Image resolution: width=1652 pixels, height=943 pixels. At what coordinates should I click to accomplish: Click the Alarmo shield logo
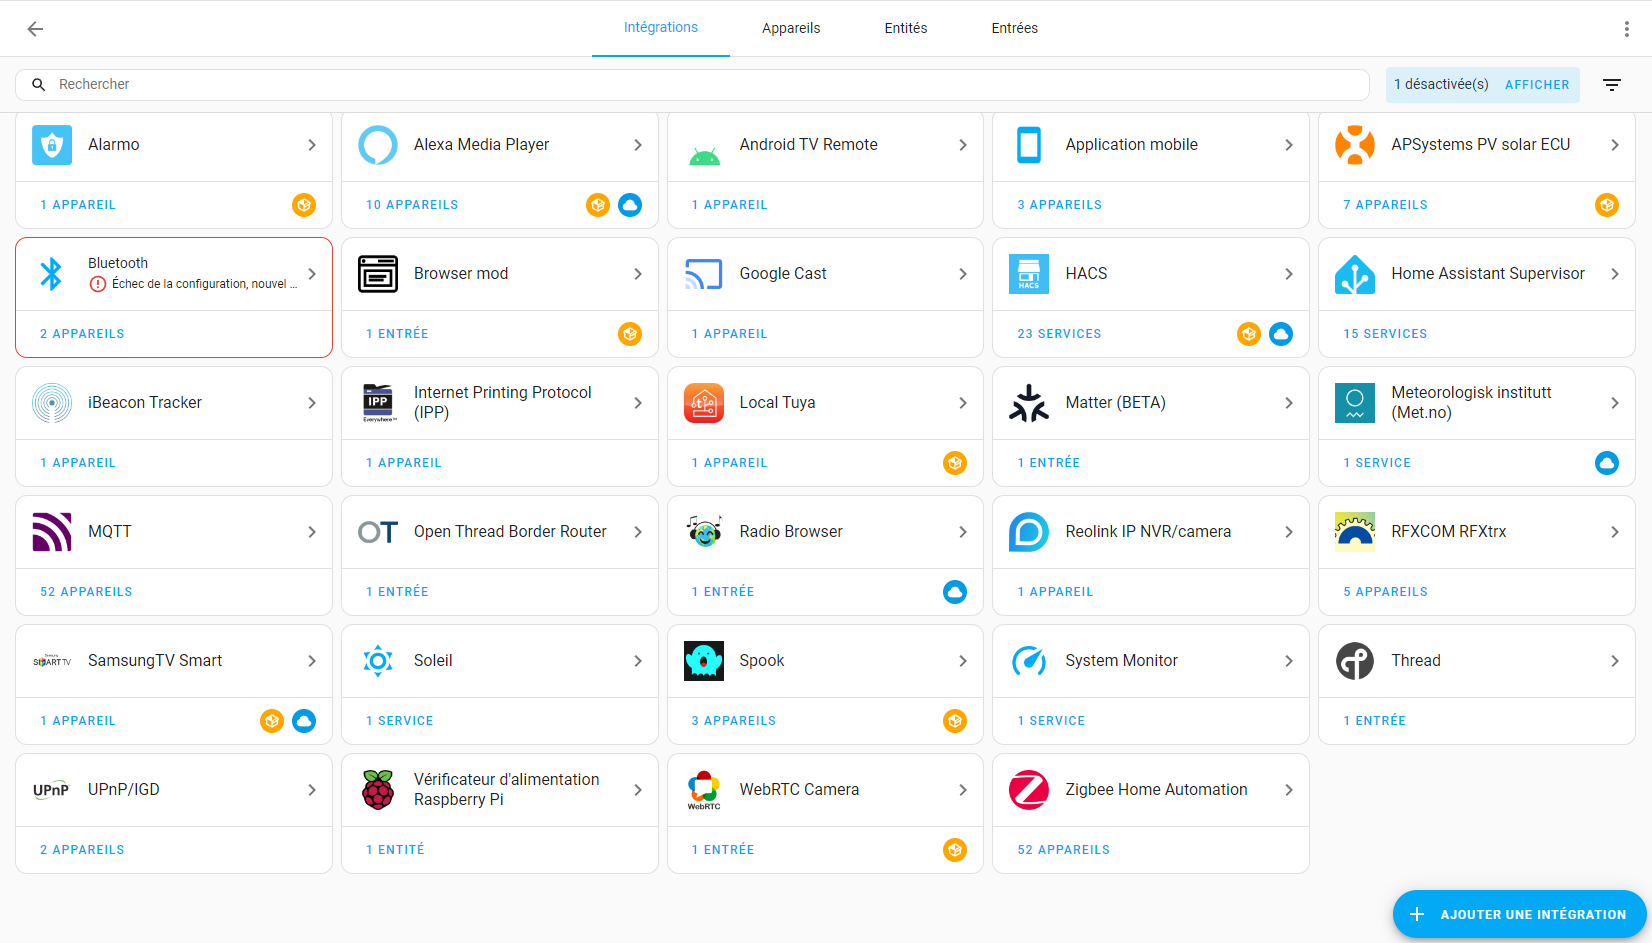tap(52, 145)
